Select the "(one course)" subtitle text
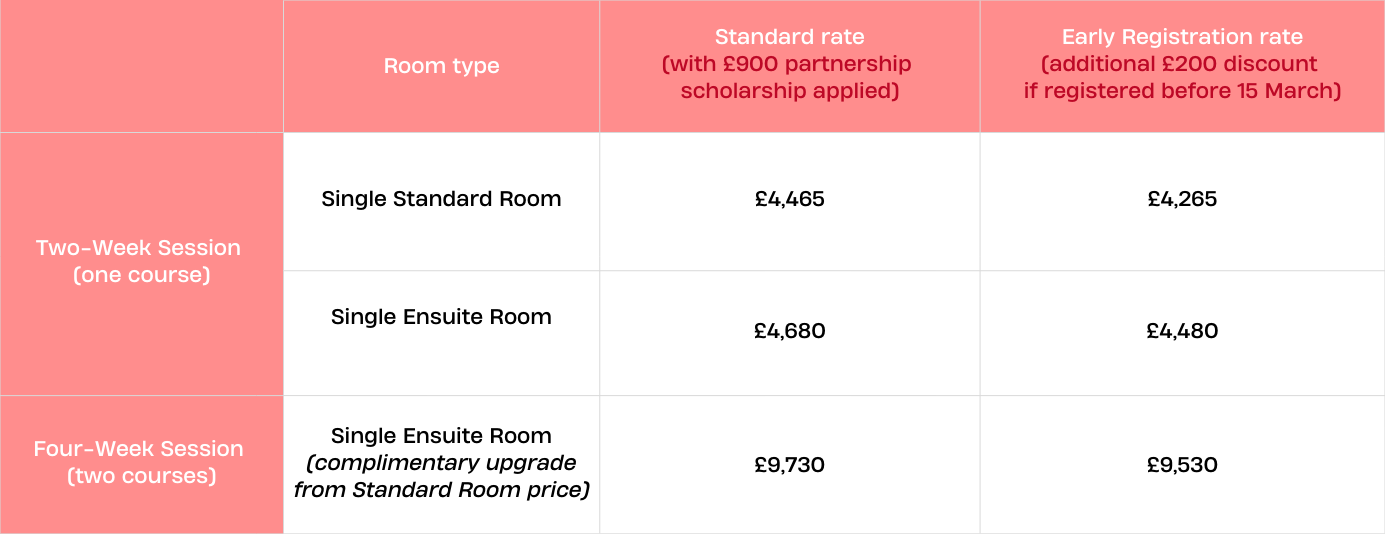 (142, 275)
